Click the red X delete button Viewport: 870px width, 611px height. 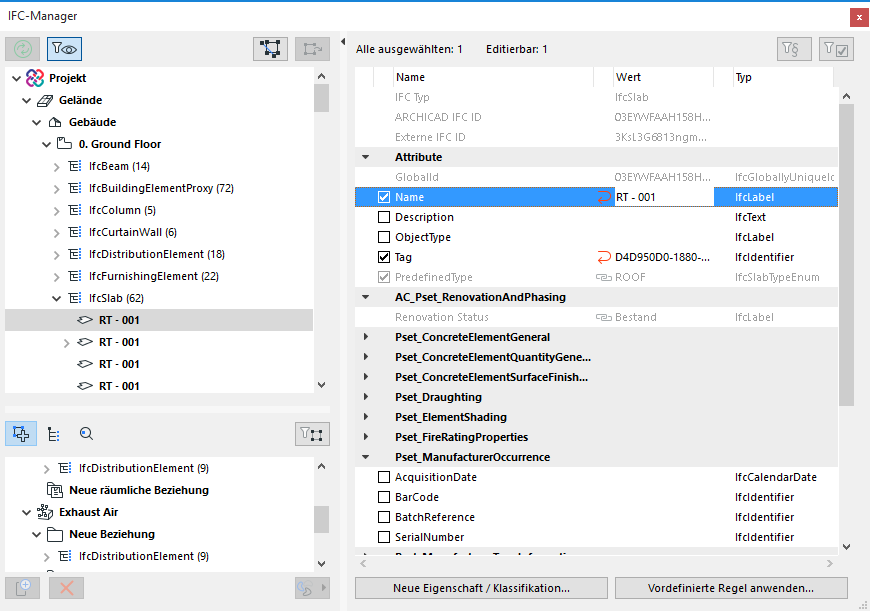[67, 588]
